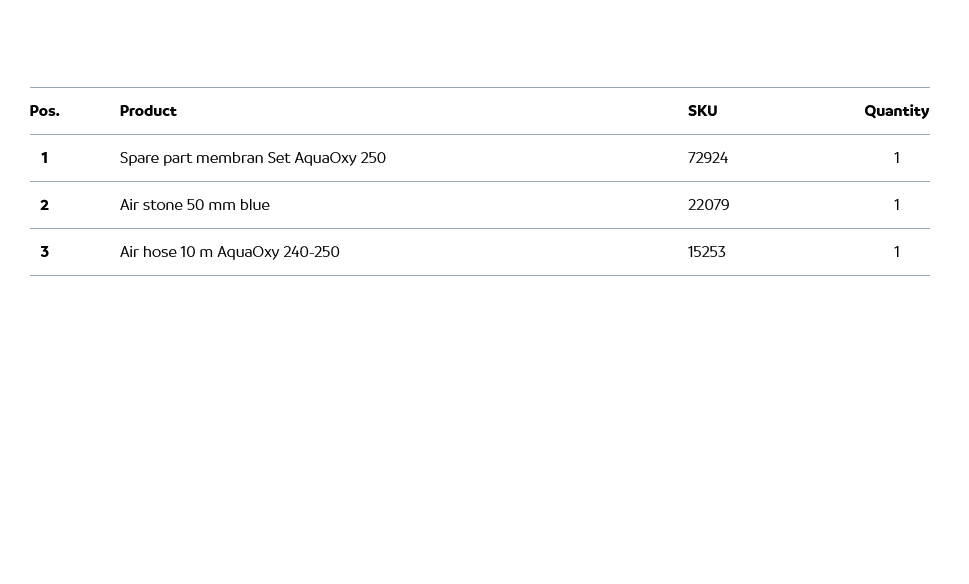Viewport: 969px width, 584px height.
Task: Click SKU 22079
Action: tap(708, 205)
